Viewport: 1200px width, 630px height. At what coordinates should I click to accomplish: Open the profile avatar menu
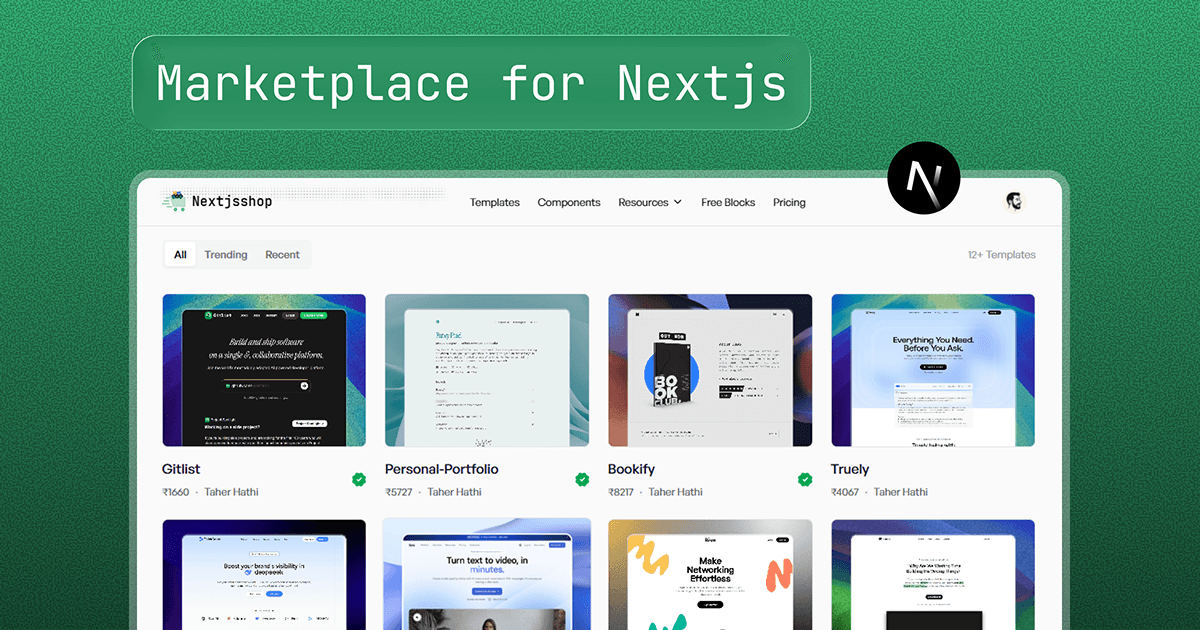coord(1014,201)
